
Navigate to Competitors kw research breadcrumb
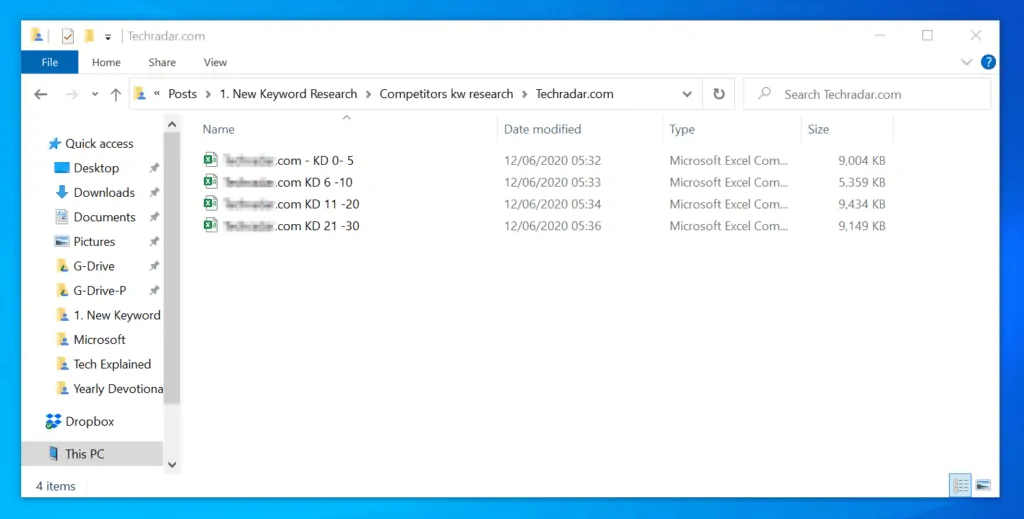(x=445, y=94)
